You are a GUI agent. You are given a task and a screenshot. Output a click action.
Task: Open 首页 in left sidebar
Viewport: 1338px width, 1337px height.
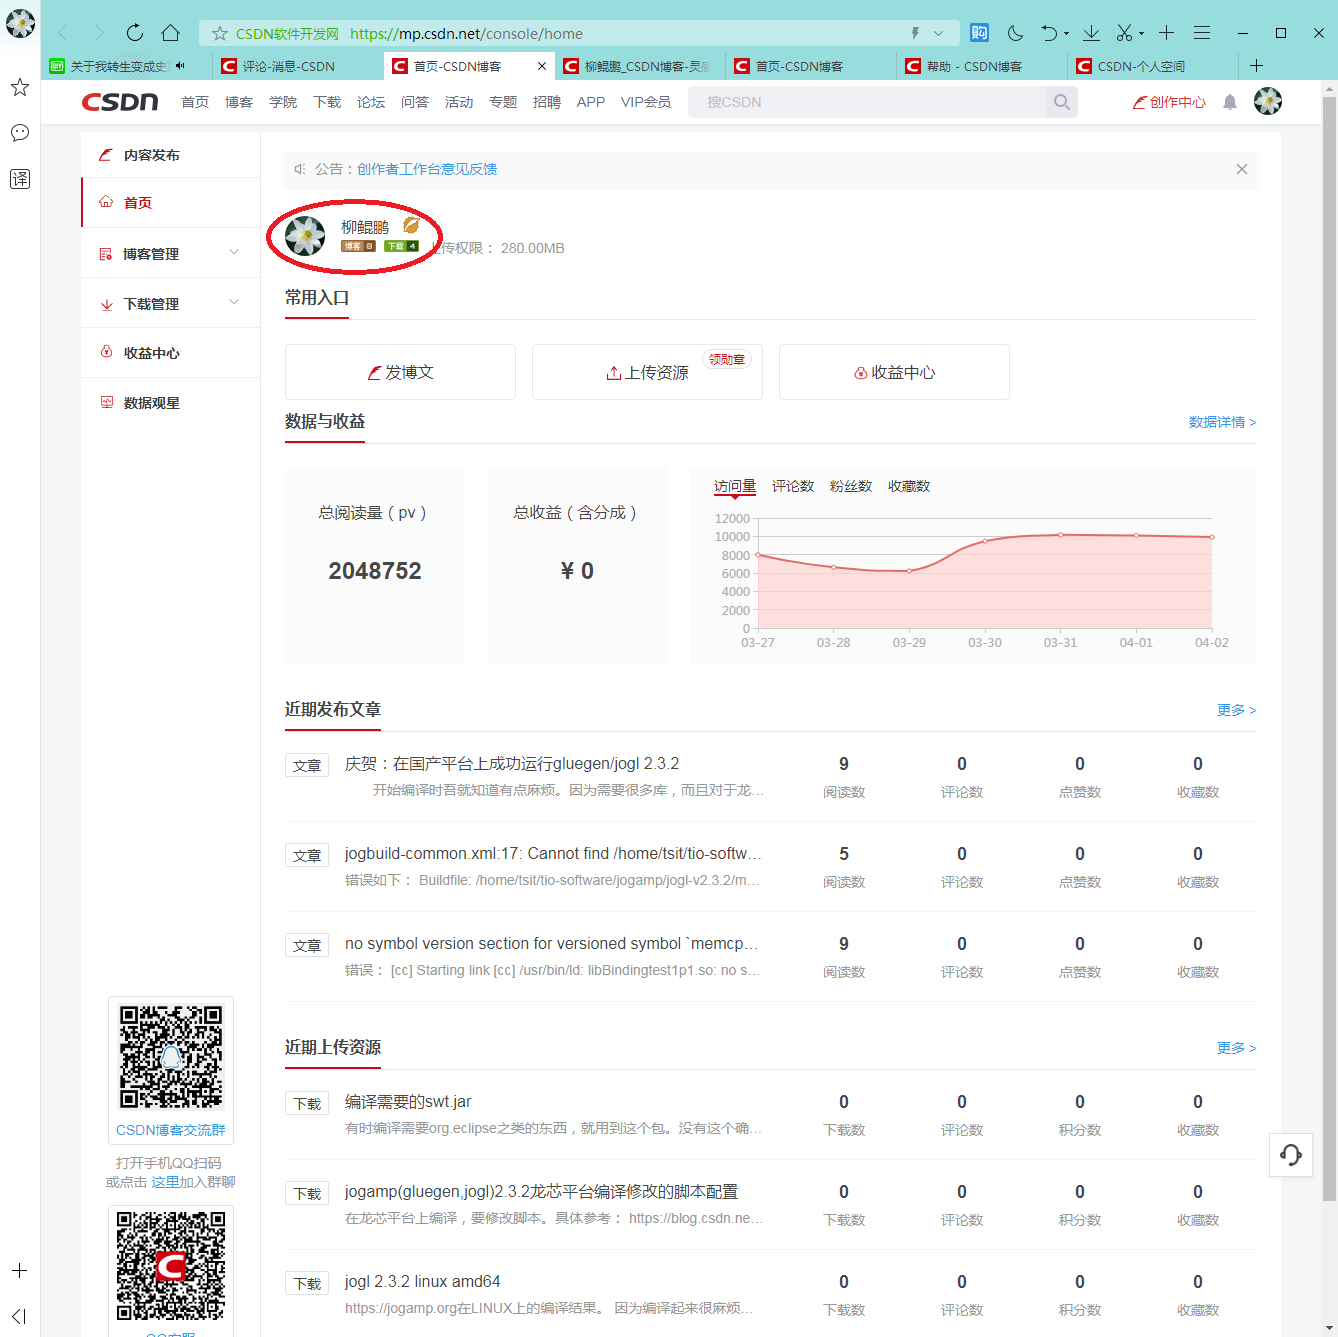tap(171, 203)
